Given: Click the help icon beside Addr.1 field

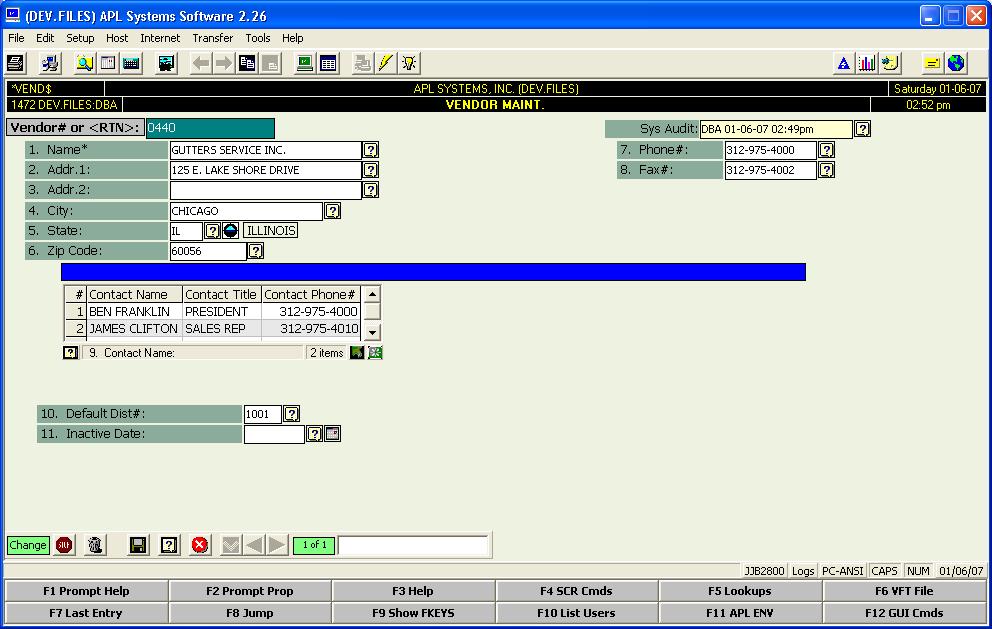Looking at the screenshot, I should pyautogui.click(x=371, y=170).
